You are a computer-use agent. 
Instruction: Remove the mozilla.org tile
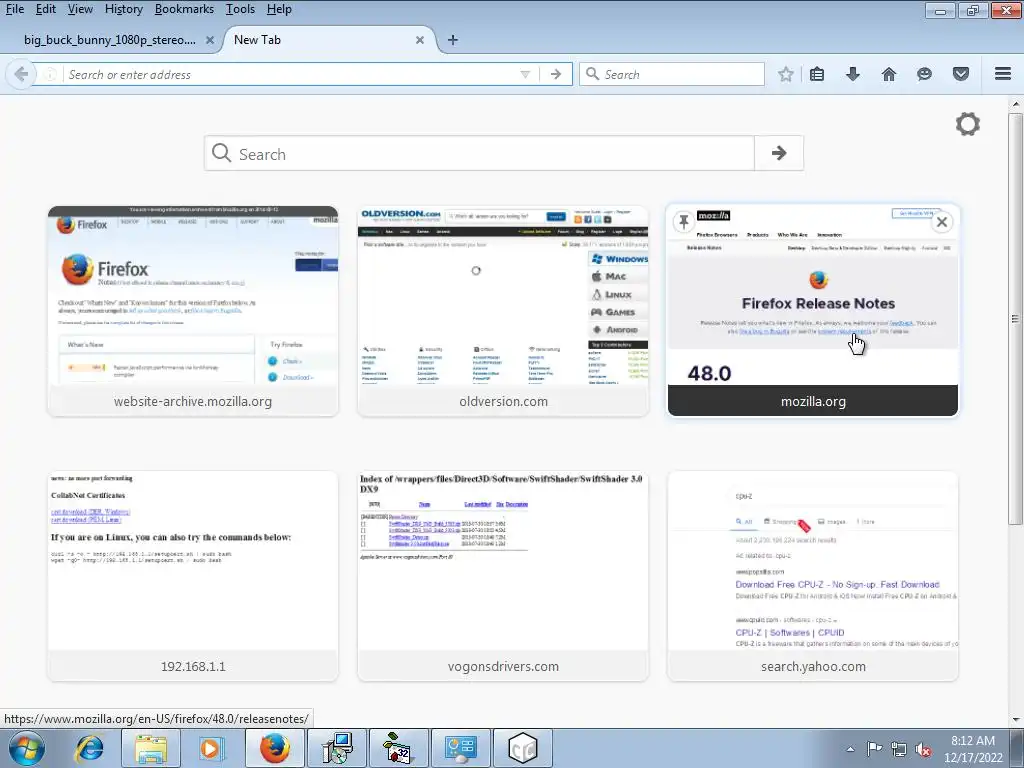[x=942, y=222]
